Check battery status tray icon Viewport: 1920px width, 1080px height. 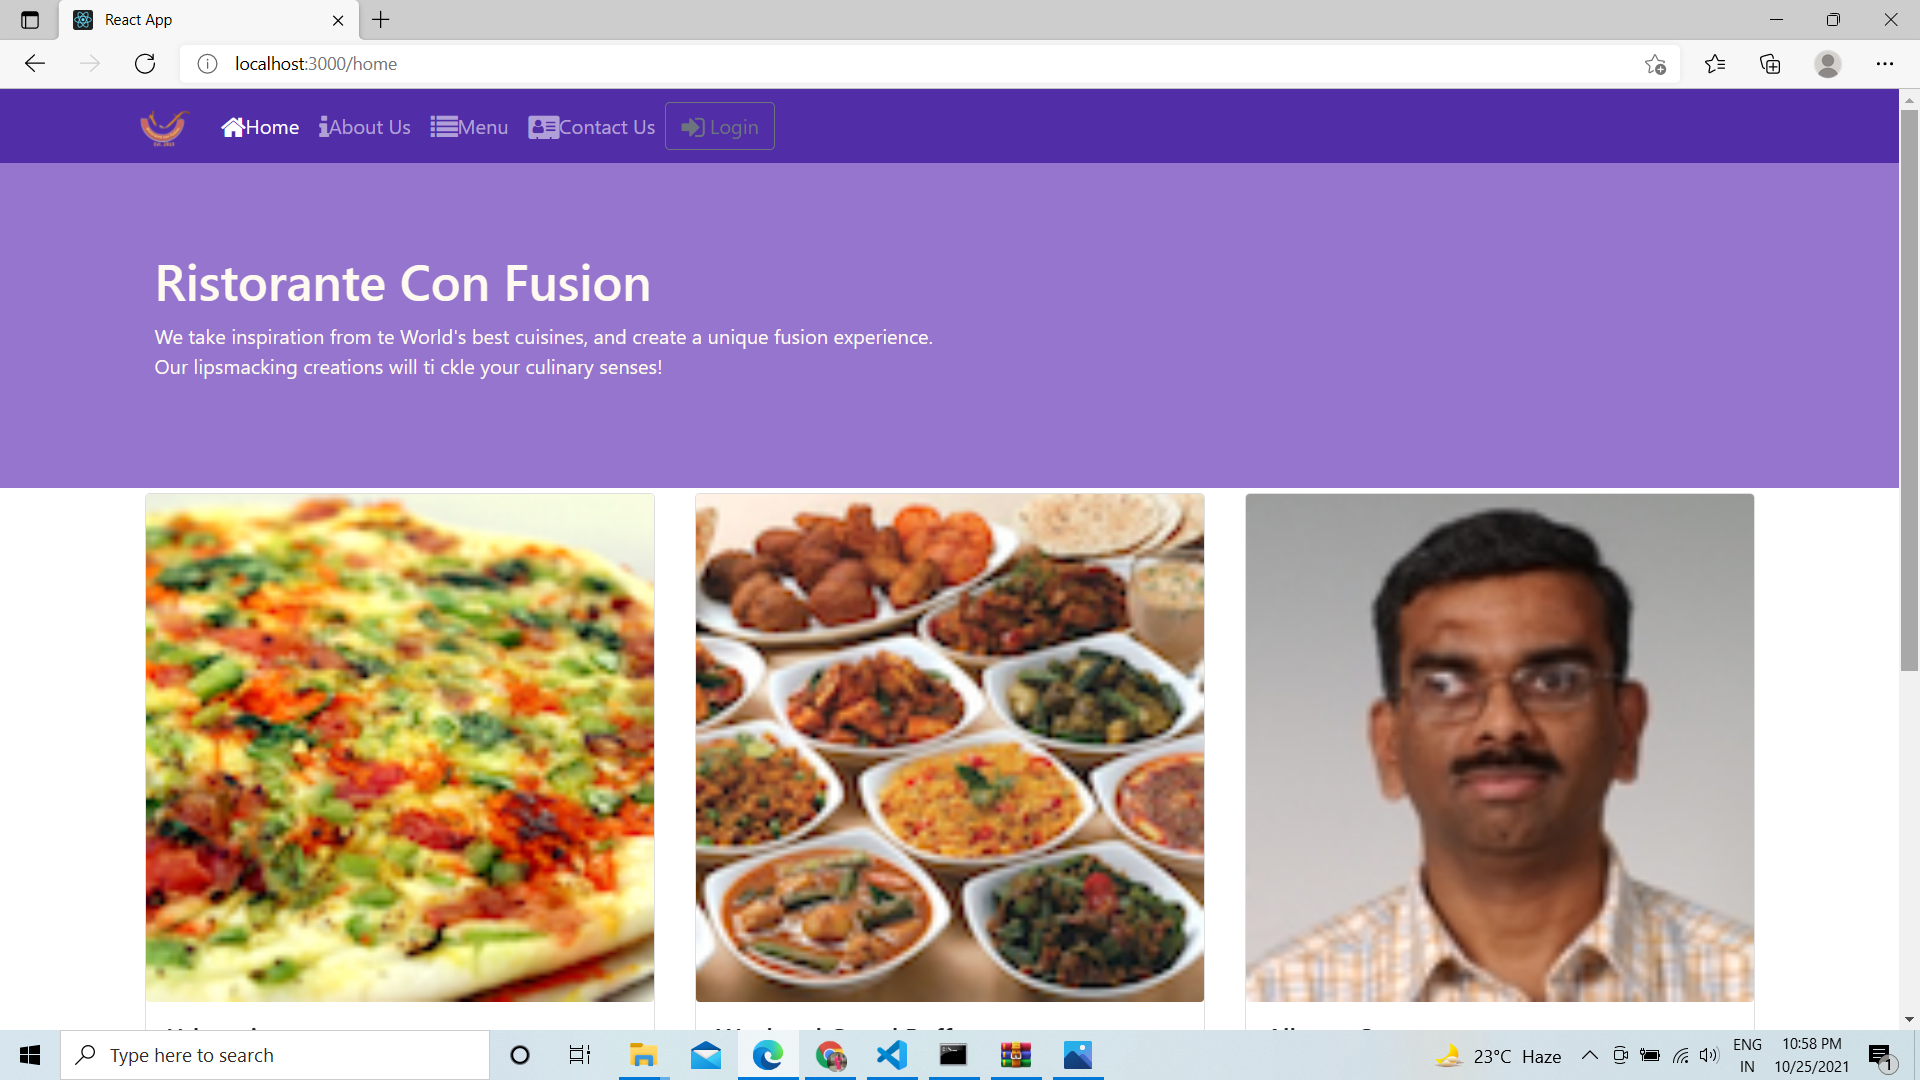1650,1055
